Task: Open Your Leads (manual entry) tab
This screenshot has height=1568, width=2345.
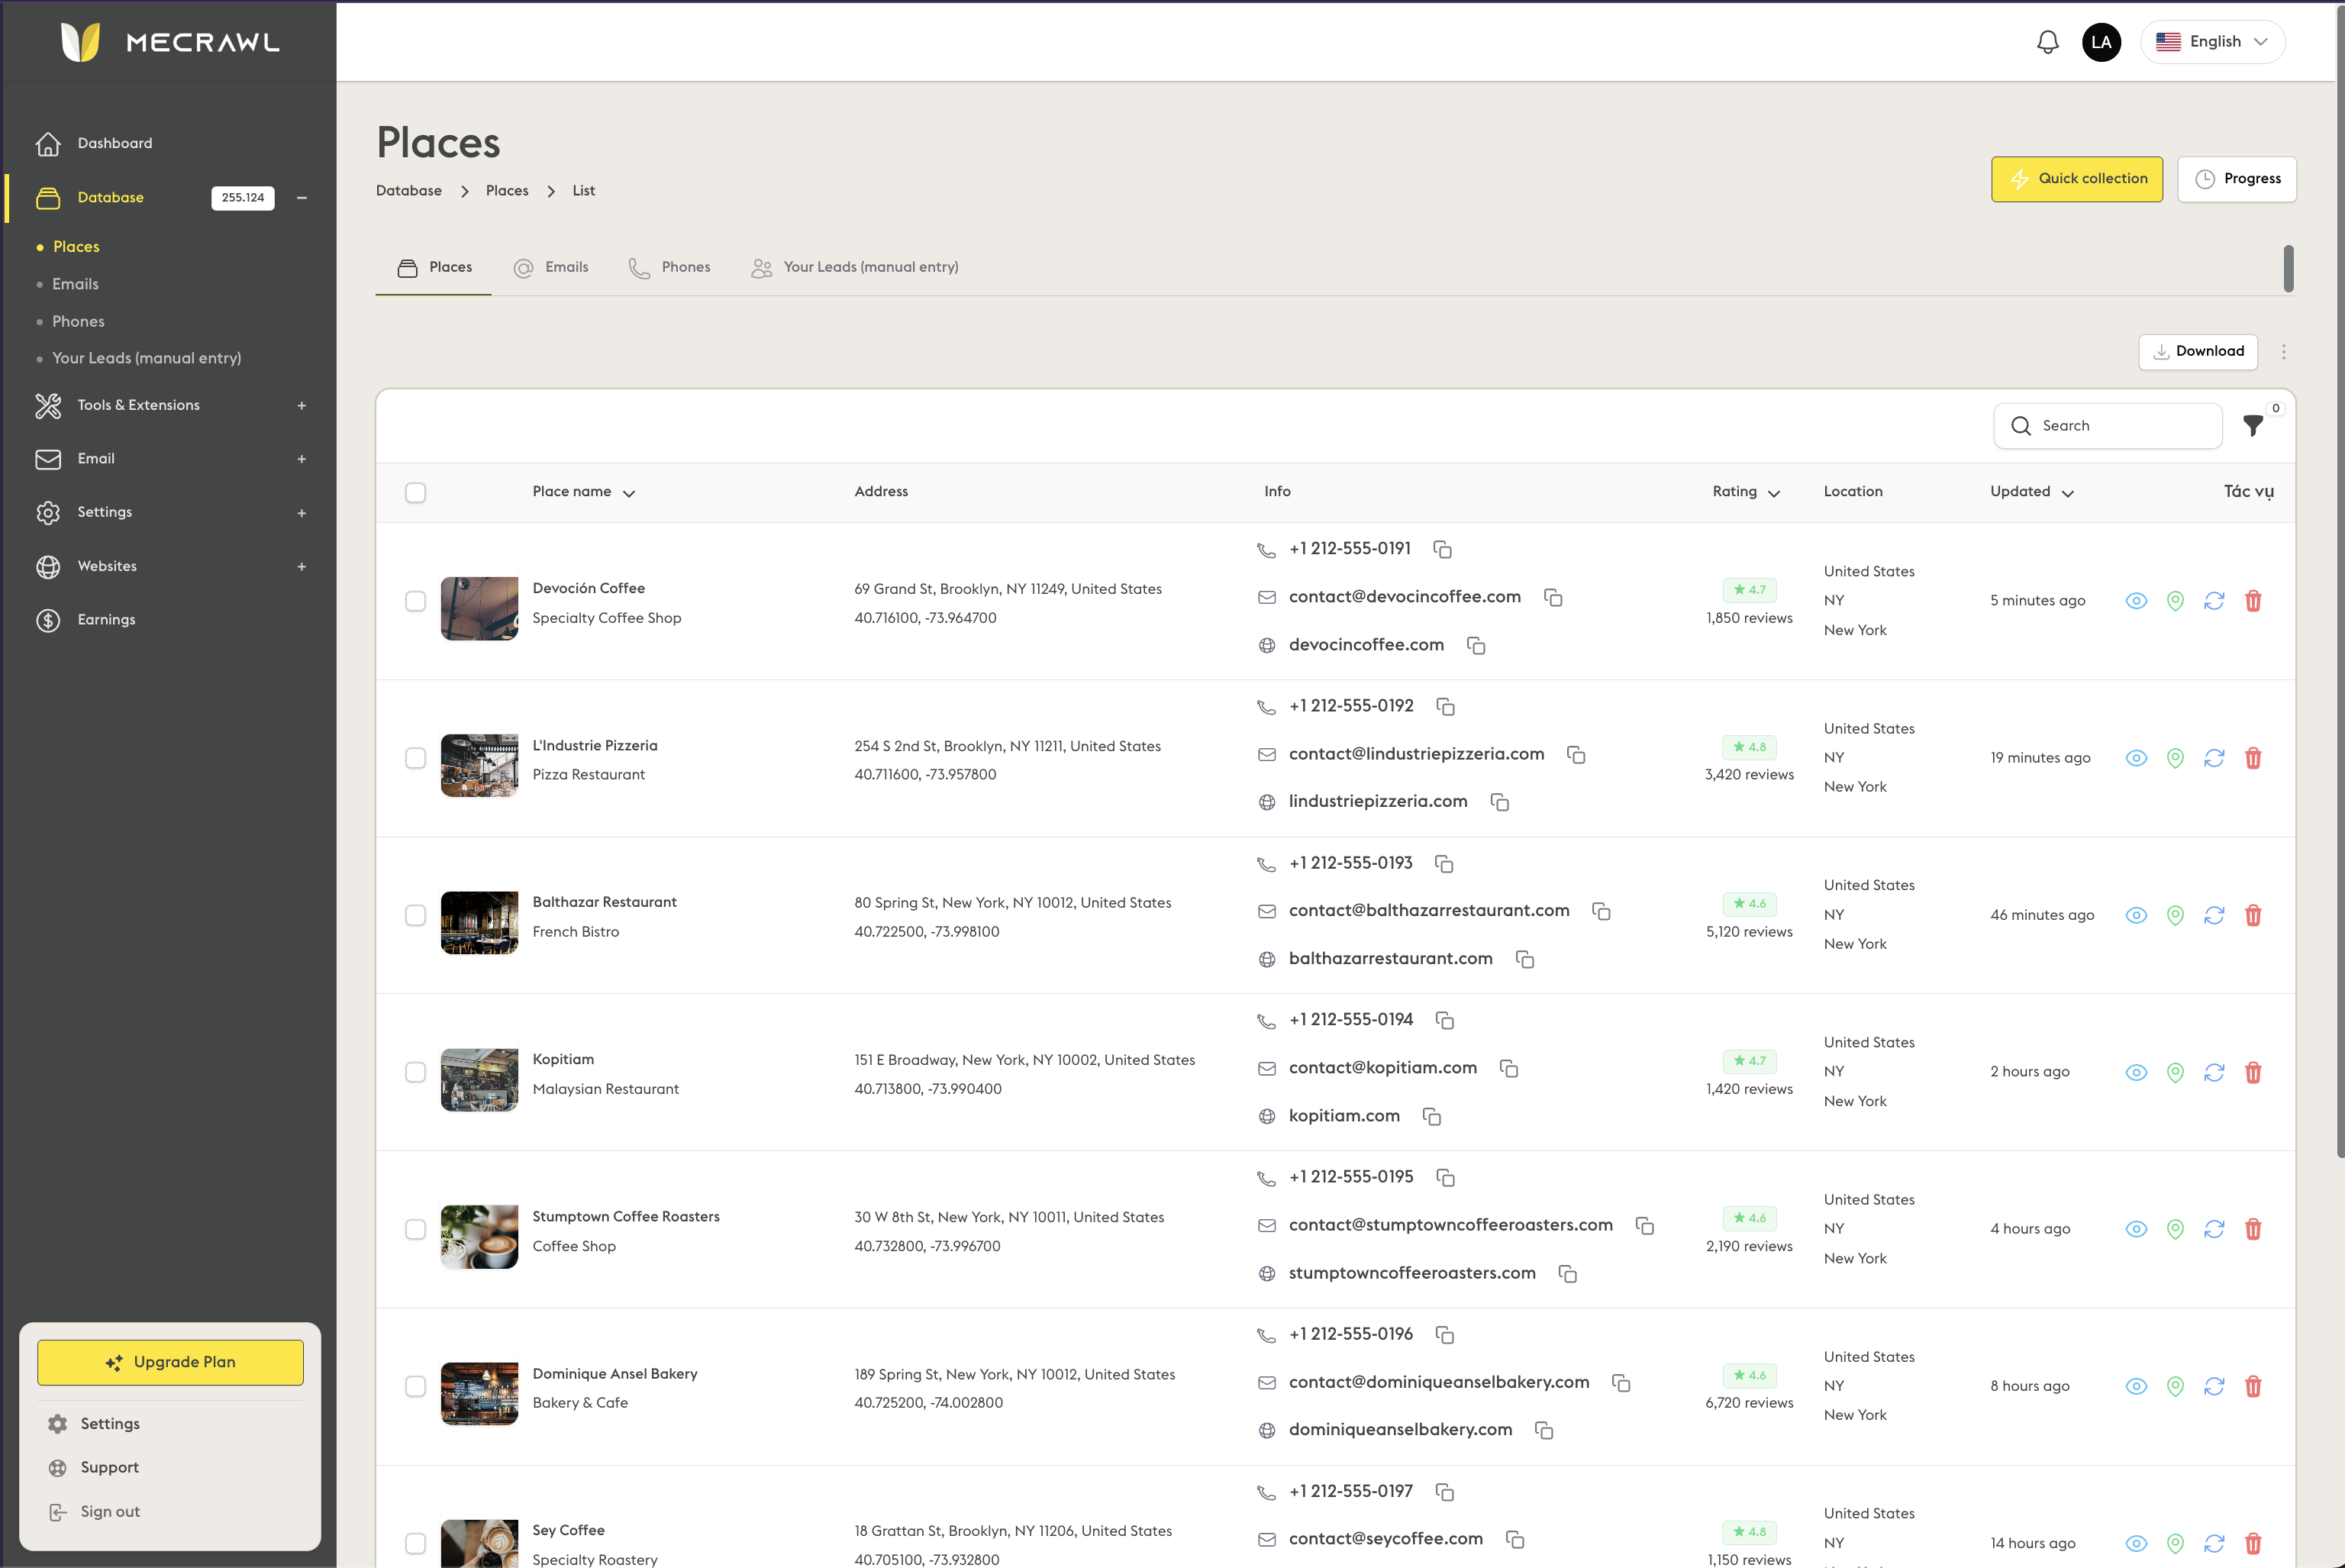Action: coord(855,268)
